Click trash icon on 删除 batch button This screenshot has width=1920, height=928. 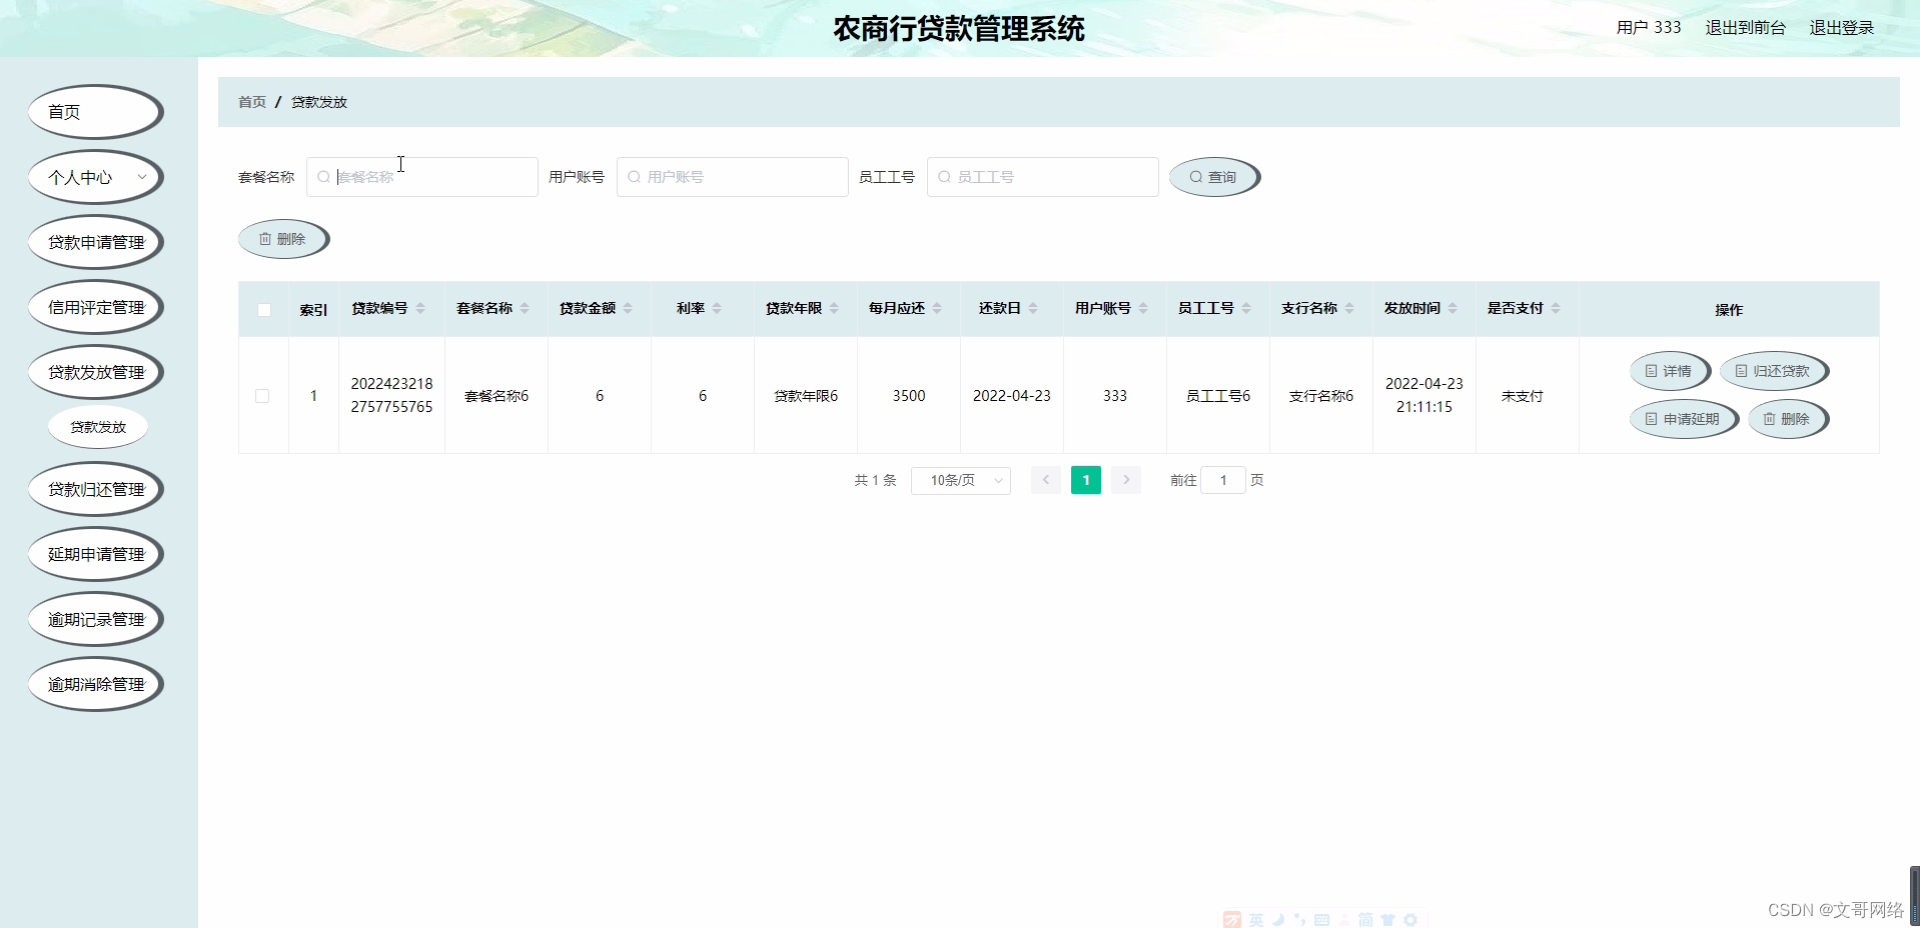point(265,239)
